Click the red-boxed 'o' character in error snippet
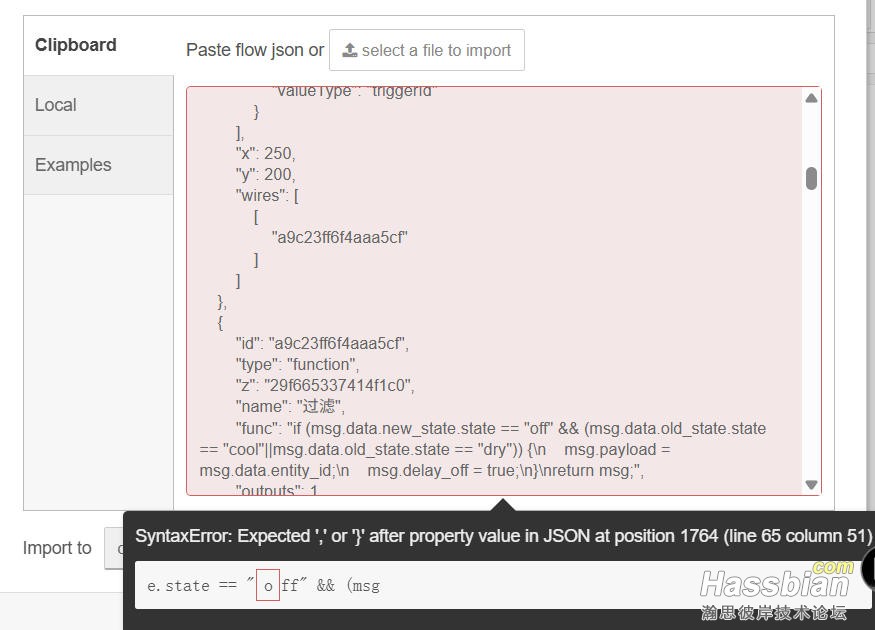This screenshot has width=875, height=630. point(267,586)
